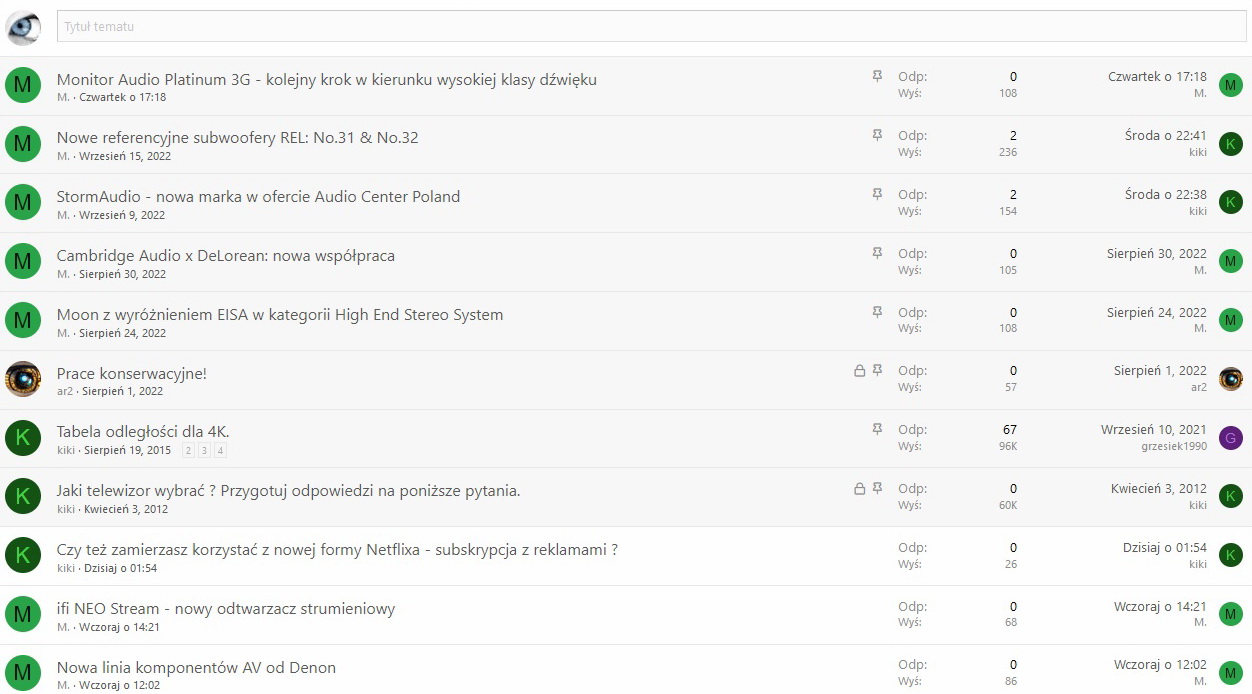Screen dimensions: 1252x694
Task: Open Cambridge Audio x DeLorean thread
Action: (226, 255)
